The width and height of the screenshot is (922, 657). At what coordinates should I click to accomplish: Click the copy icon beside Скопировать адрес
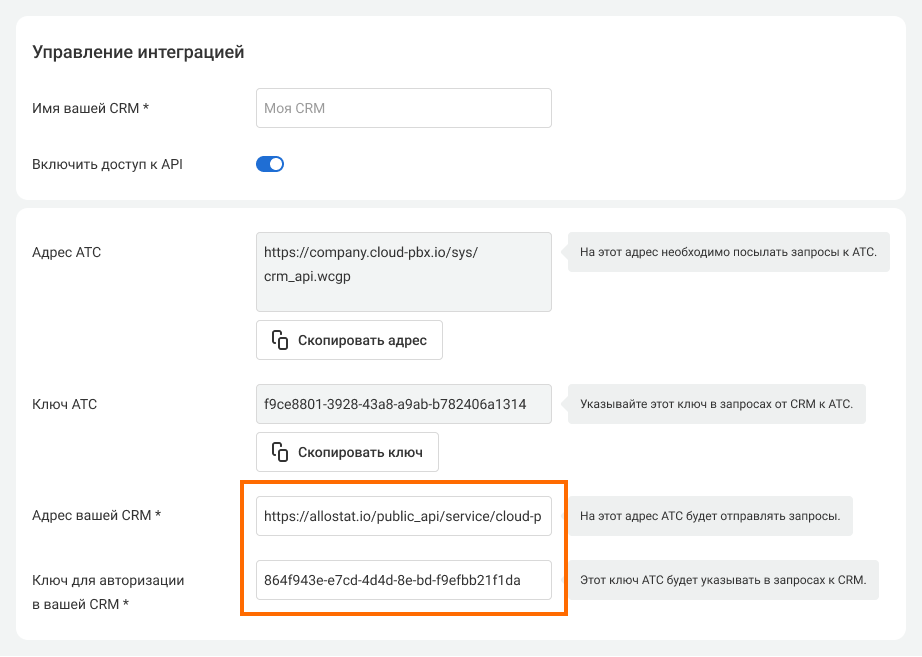click(280, 340)
